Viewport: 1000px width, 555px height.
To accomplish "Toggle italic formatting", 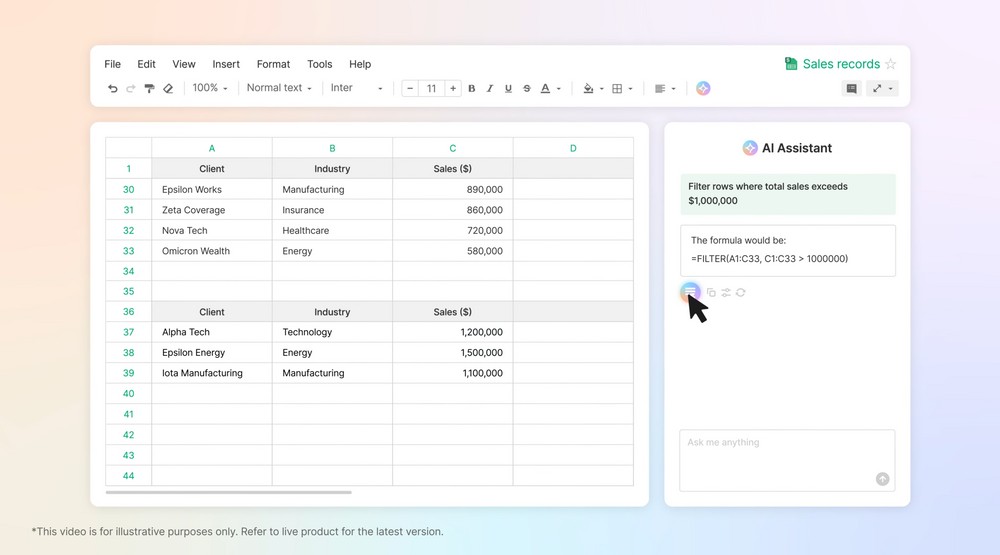I will (x=490, y=89).
